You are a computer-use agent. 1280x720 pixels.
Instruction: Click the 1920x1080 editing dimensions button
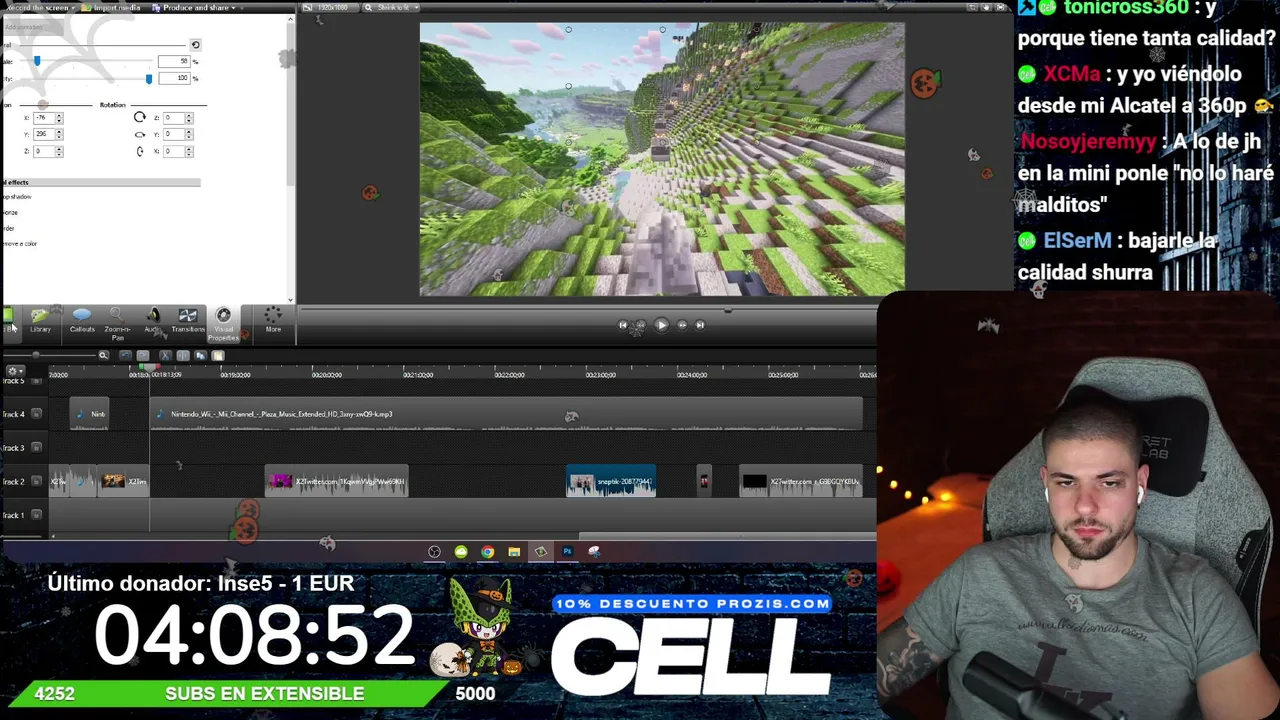[x=332, y=8]
